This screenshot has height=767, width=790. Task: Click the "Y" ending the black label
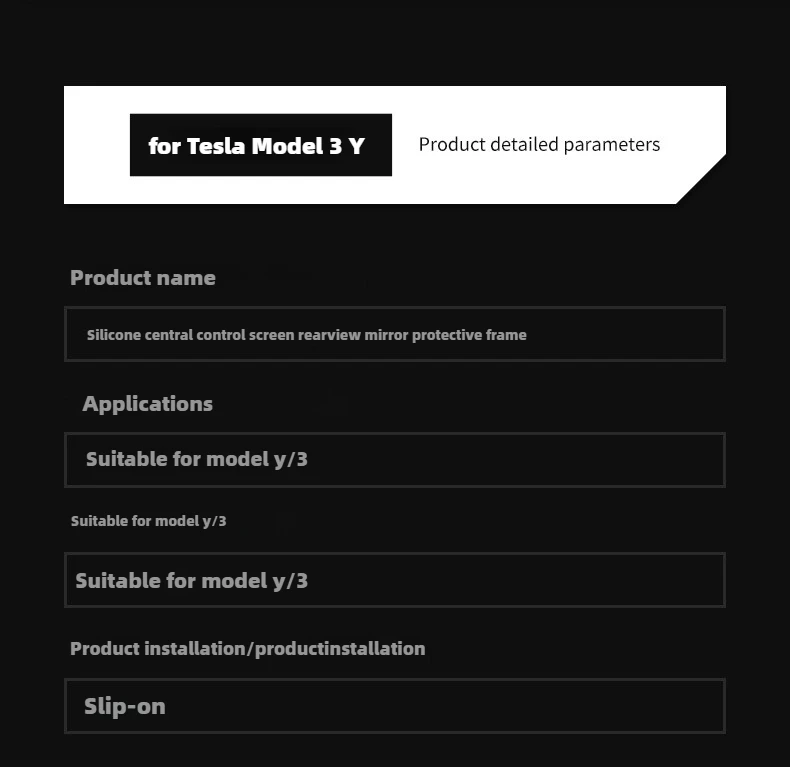coord(357,146)
